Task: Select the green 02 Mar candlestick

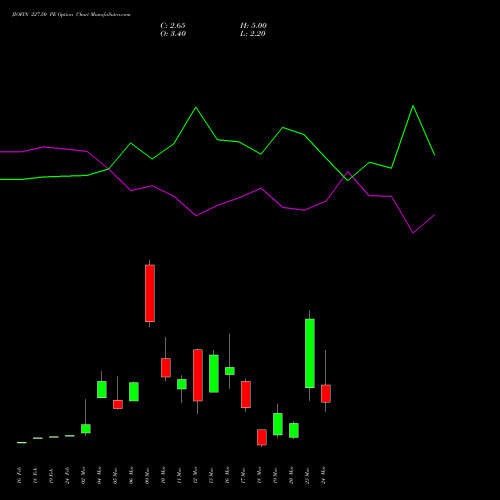Action: pos(86,429)
